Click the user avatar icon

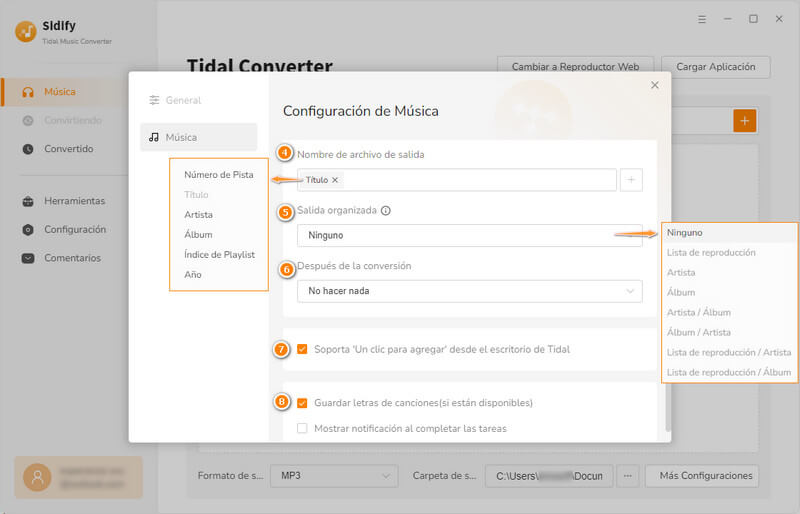point(37,477)
